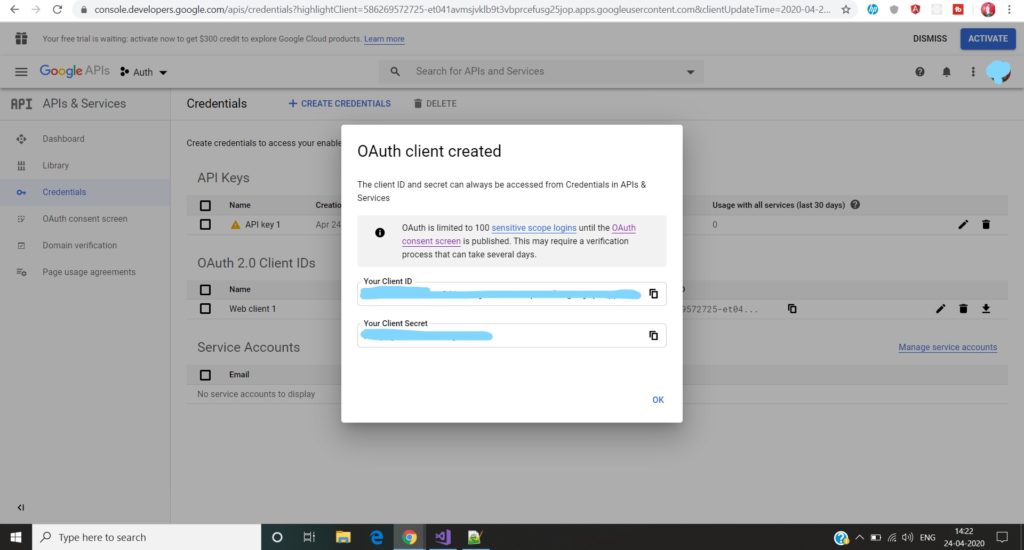Open Web client 1 entry
Image resolution: width=1024 pixels, height=550 pixels.
(252, 309)
